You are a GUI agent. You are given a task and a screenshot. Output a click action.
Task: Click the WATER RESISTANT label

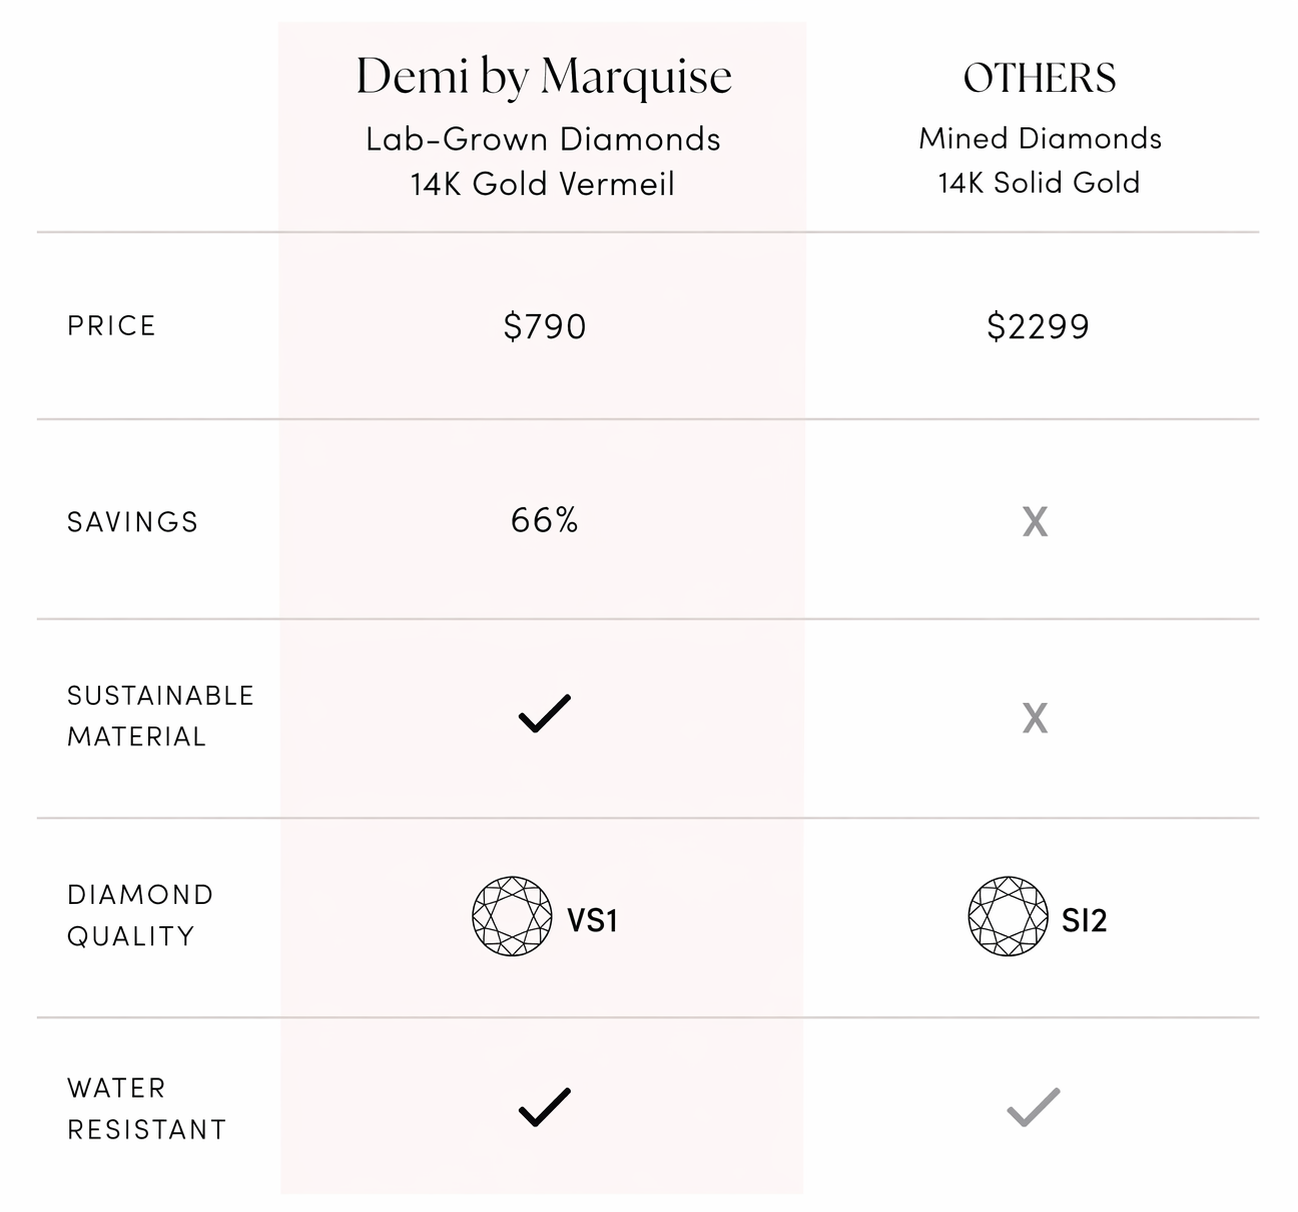pos(147,1108)
